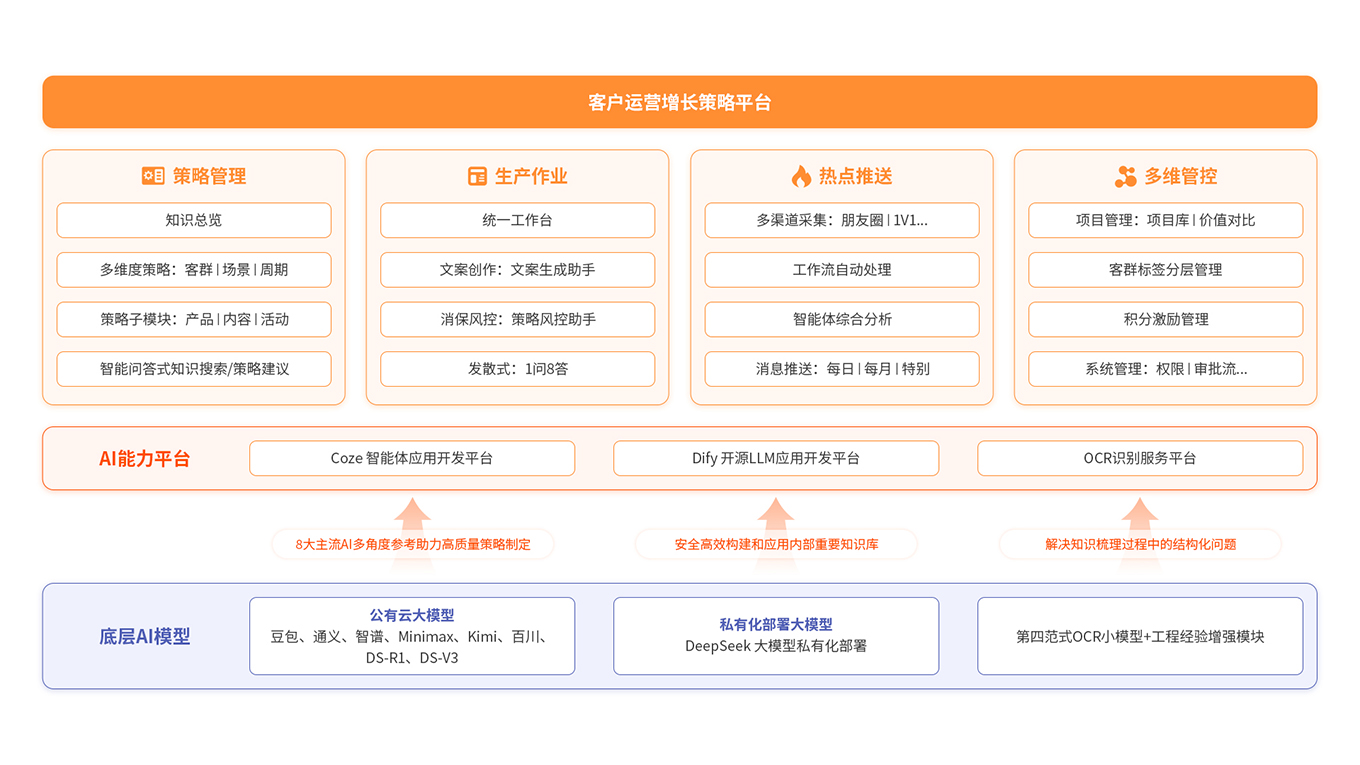
Task: Open 文案创作 文案生成助手
Action: (517, 270)
